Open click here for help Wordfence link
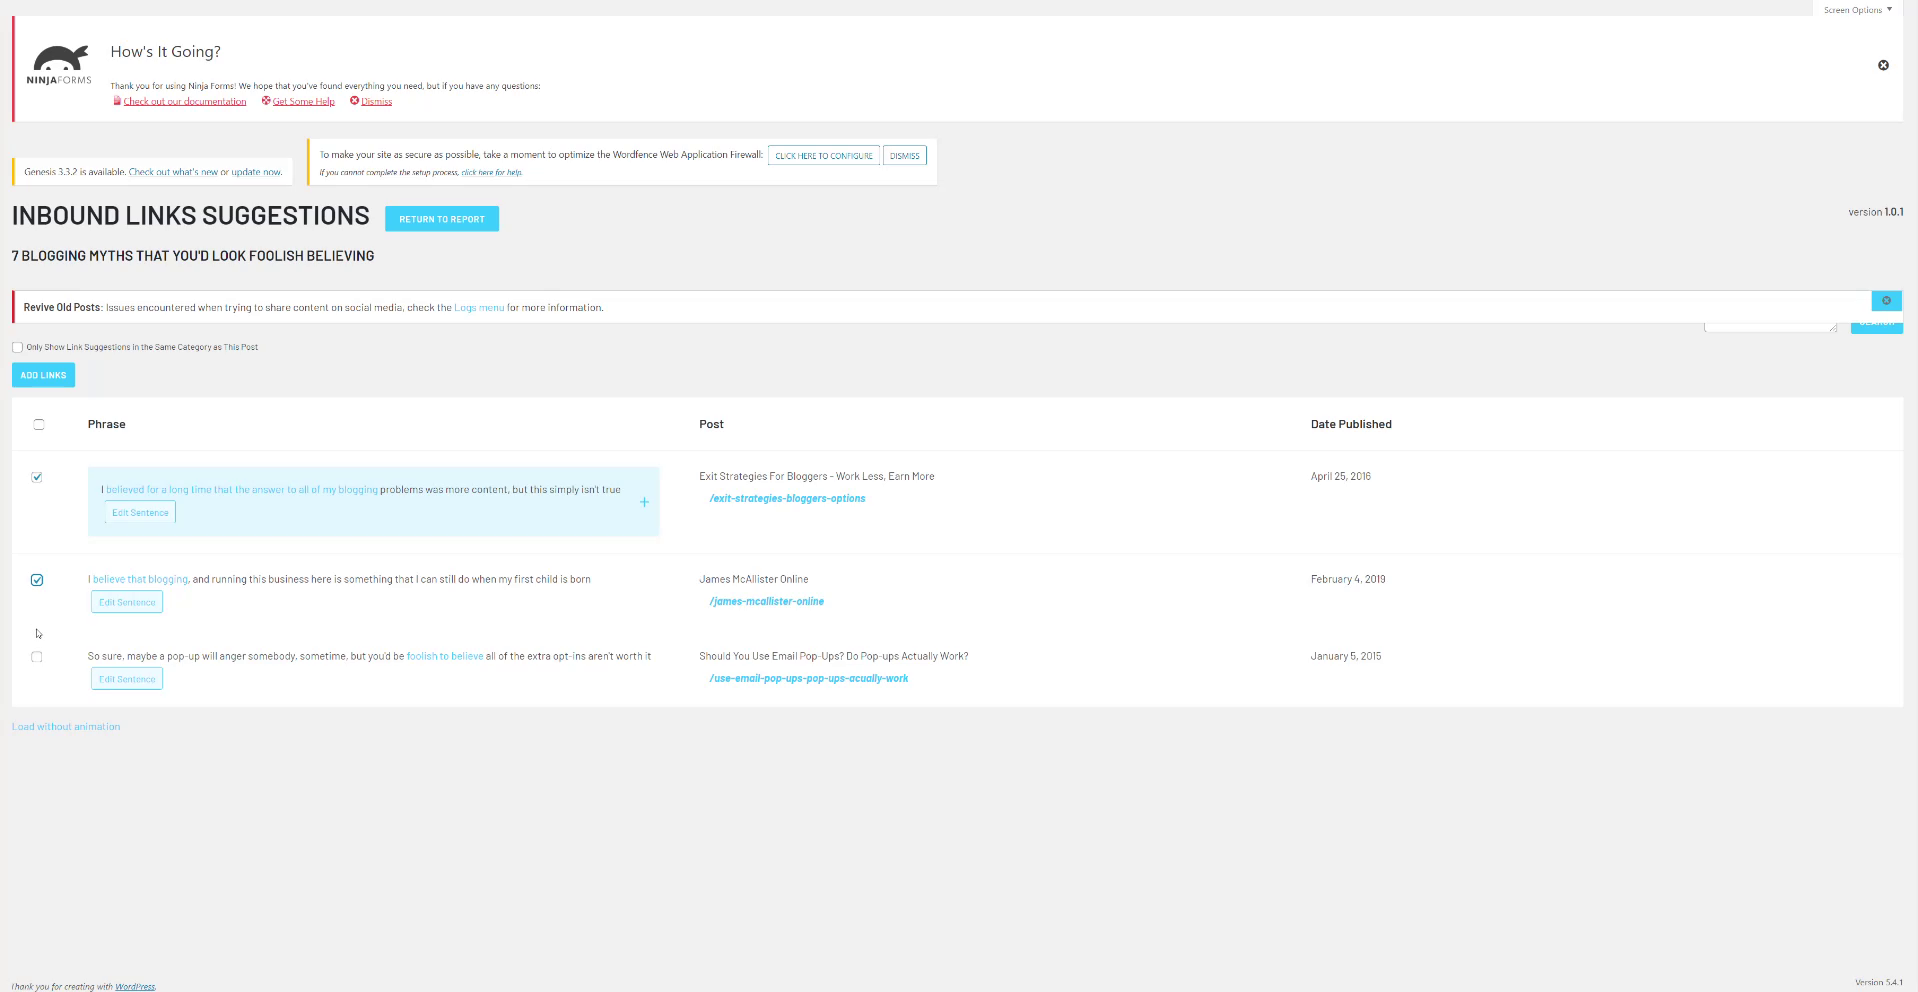 pos(491,172)
